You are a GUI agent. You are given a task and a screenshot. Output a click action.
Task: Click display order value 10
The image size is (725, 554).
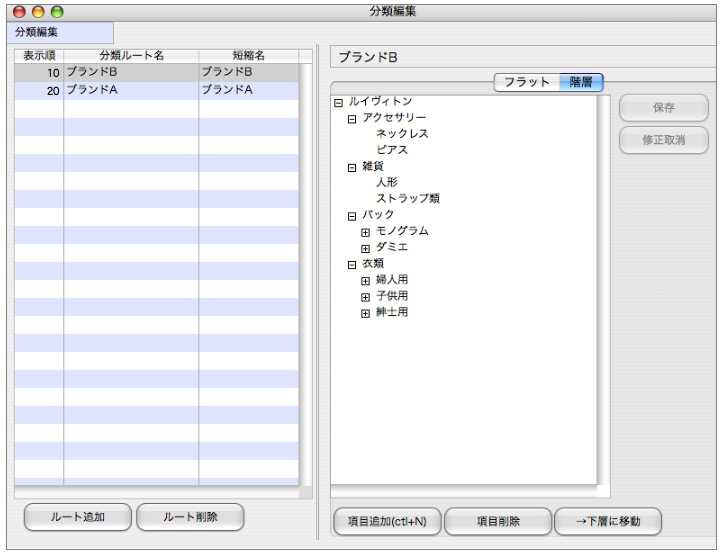[39, 73]
